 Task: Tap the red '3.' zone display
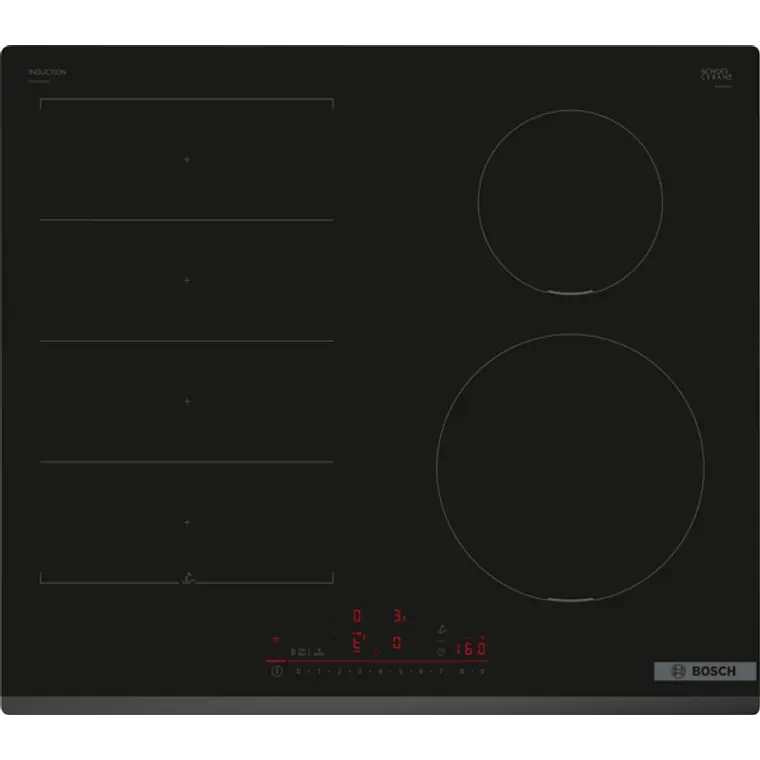[400, 616]
